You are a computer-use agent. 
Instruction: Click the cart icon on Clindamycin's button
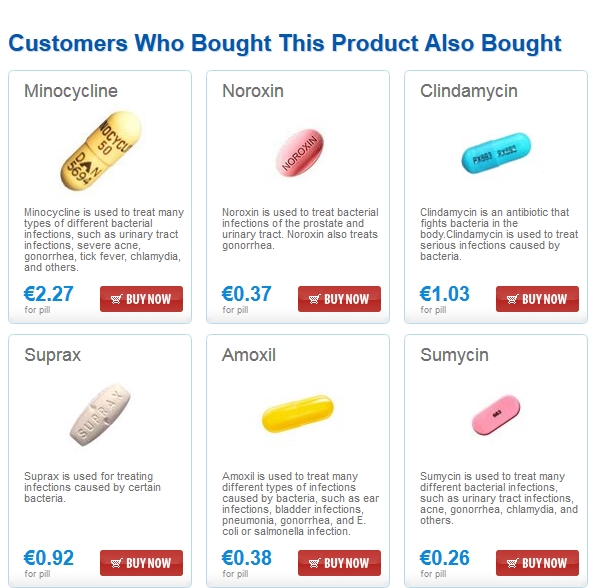tap(513, 299)
